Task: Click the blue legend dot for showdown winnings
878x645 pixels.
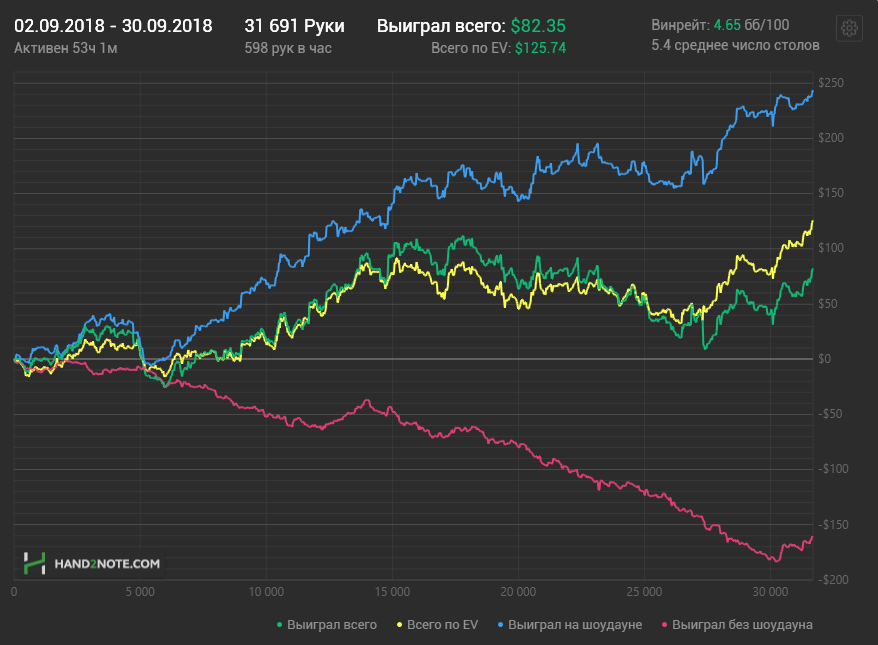Action: point(500,625)
